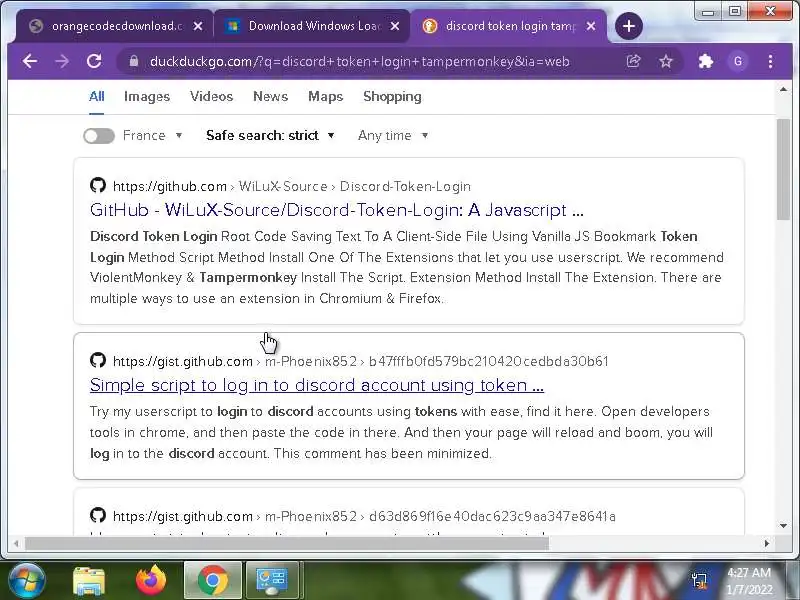This screenshot has height=600, width=800.
Task: Close the Download Windows Loader tab
Action: point(395,26)
